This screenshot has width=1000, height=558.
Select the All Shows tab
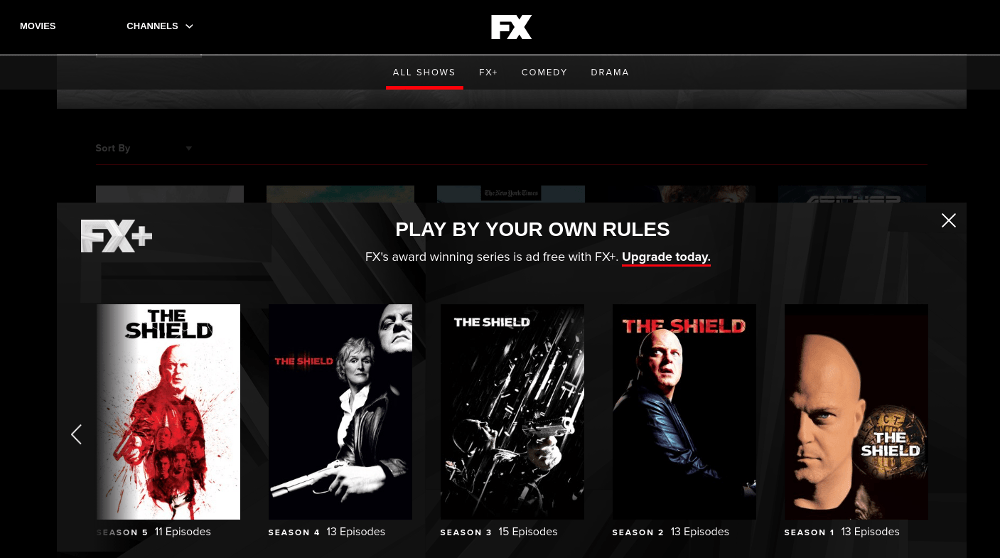coord(424,72)
